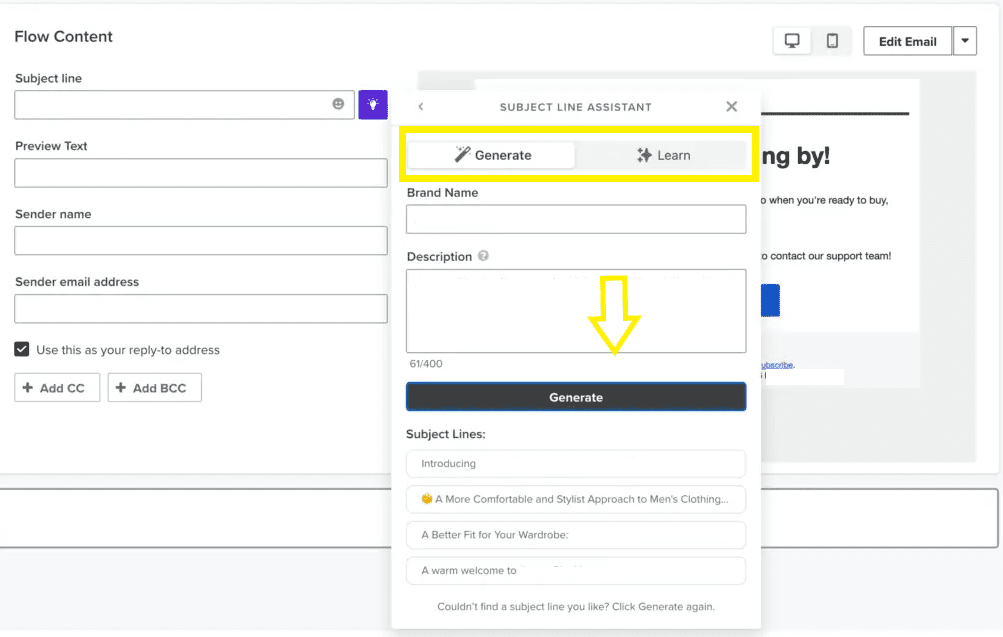Open the Edit Email dropdown arrow

965,41
